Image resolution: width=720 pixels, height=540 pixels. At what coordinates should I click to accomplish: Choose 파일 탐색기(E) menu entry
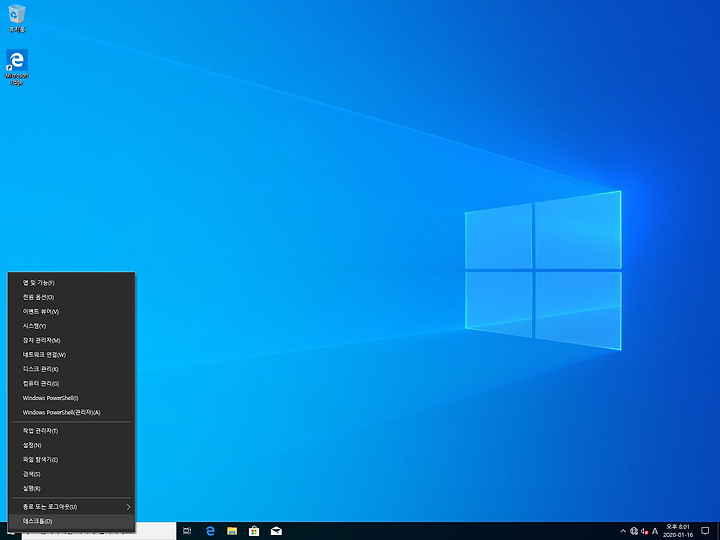pyautogui.click(x=72, y=460)
